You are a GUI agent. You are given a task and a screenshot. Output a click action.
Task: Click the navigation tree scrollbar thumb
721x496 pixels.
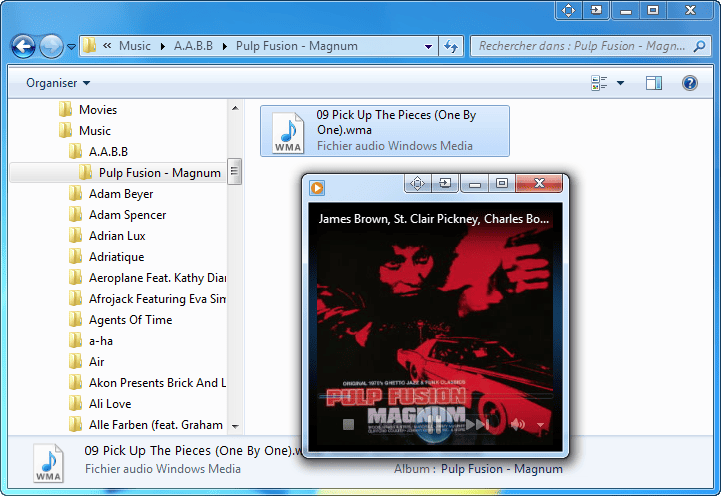(235, 171)
